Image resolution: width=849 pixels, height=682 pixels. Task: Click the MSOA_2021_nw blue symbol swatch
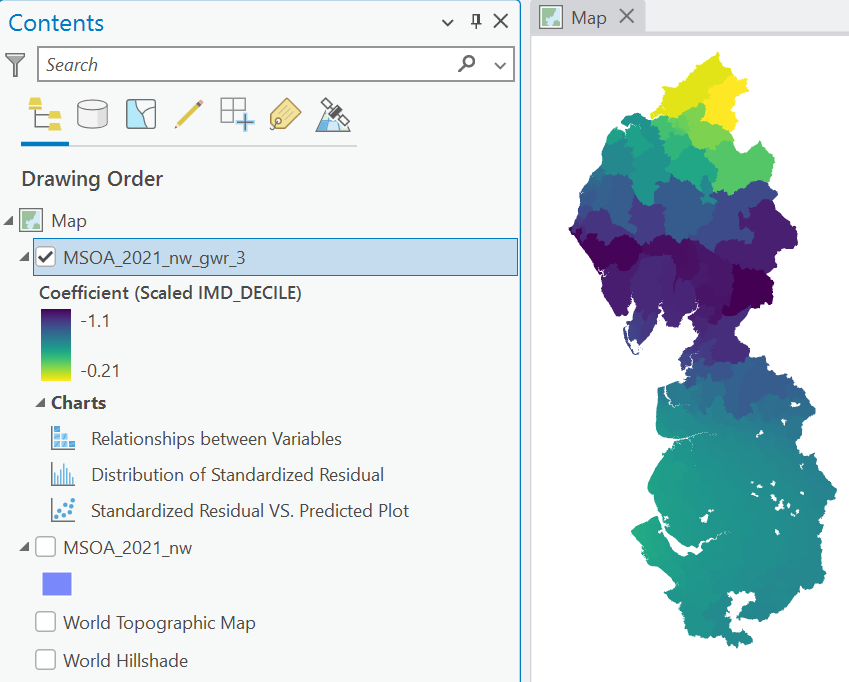click(x=57, y=584)
